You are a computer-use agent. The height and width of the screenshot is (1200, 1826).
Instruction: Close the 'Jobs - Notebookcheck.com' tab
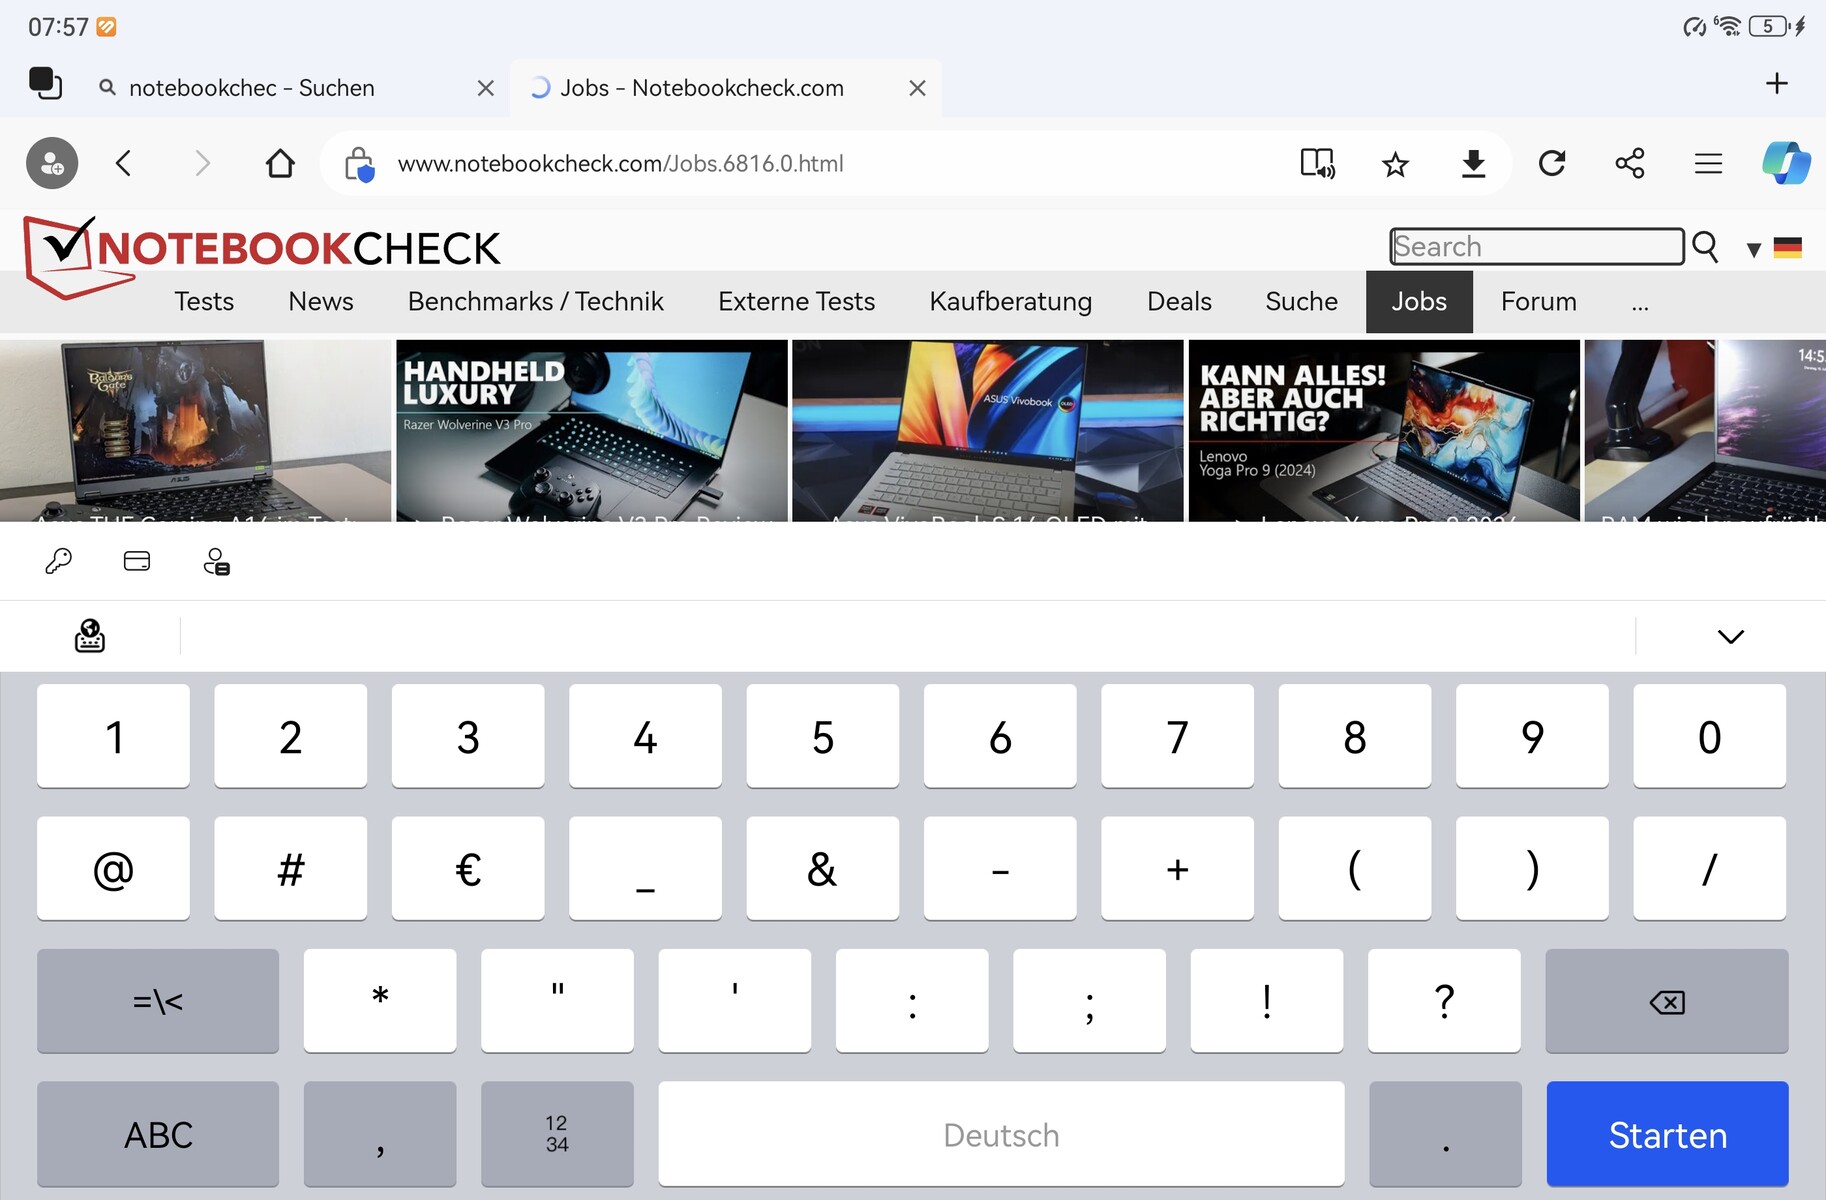[917, 88]
